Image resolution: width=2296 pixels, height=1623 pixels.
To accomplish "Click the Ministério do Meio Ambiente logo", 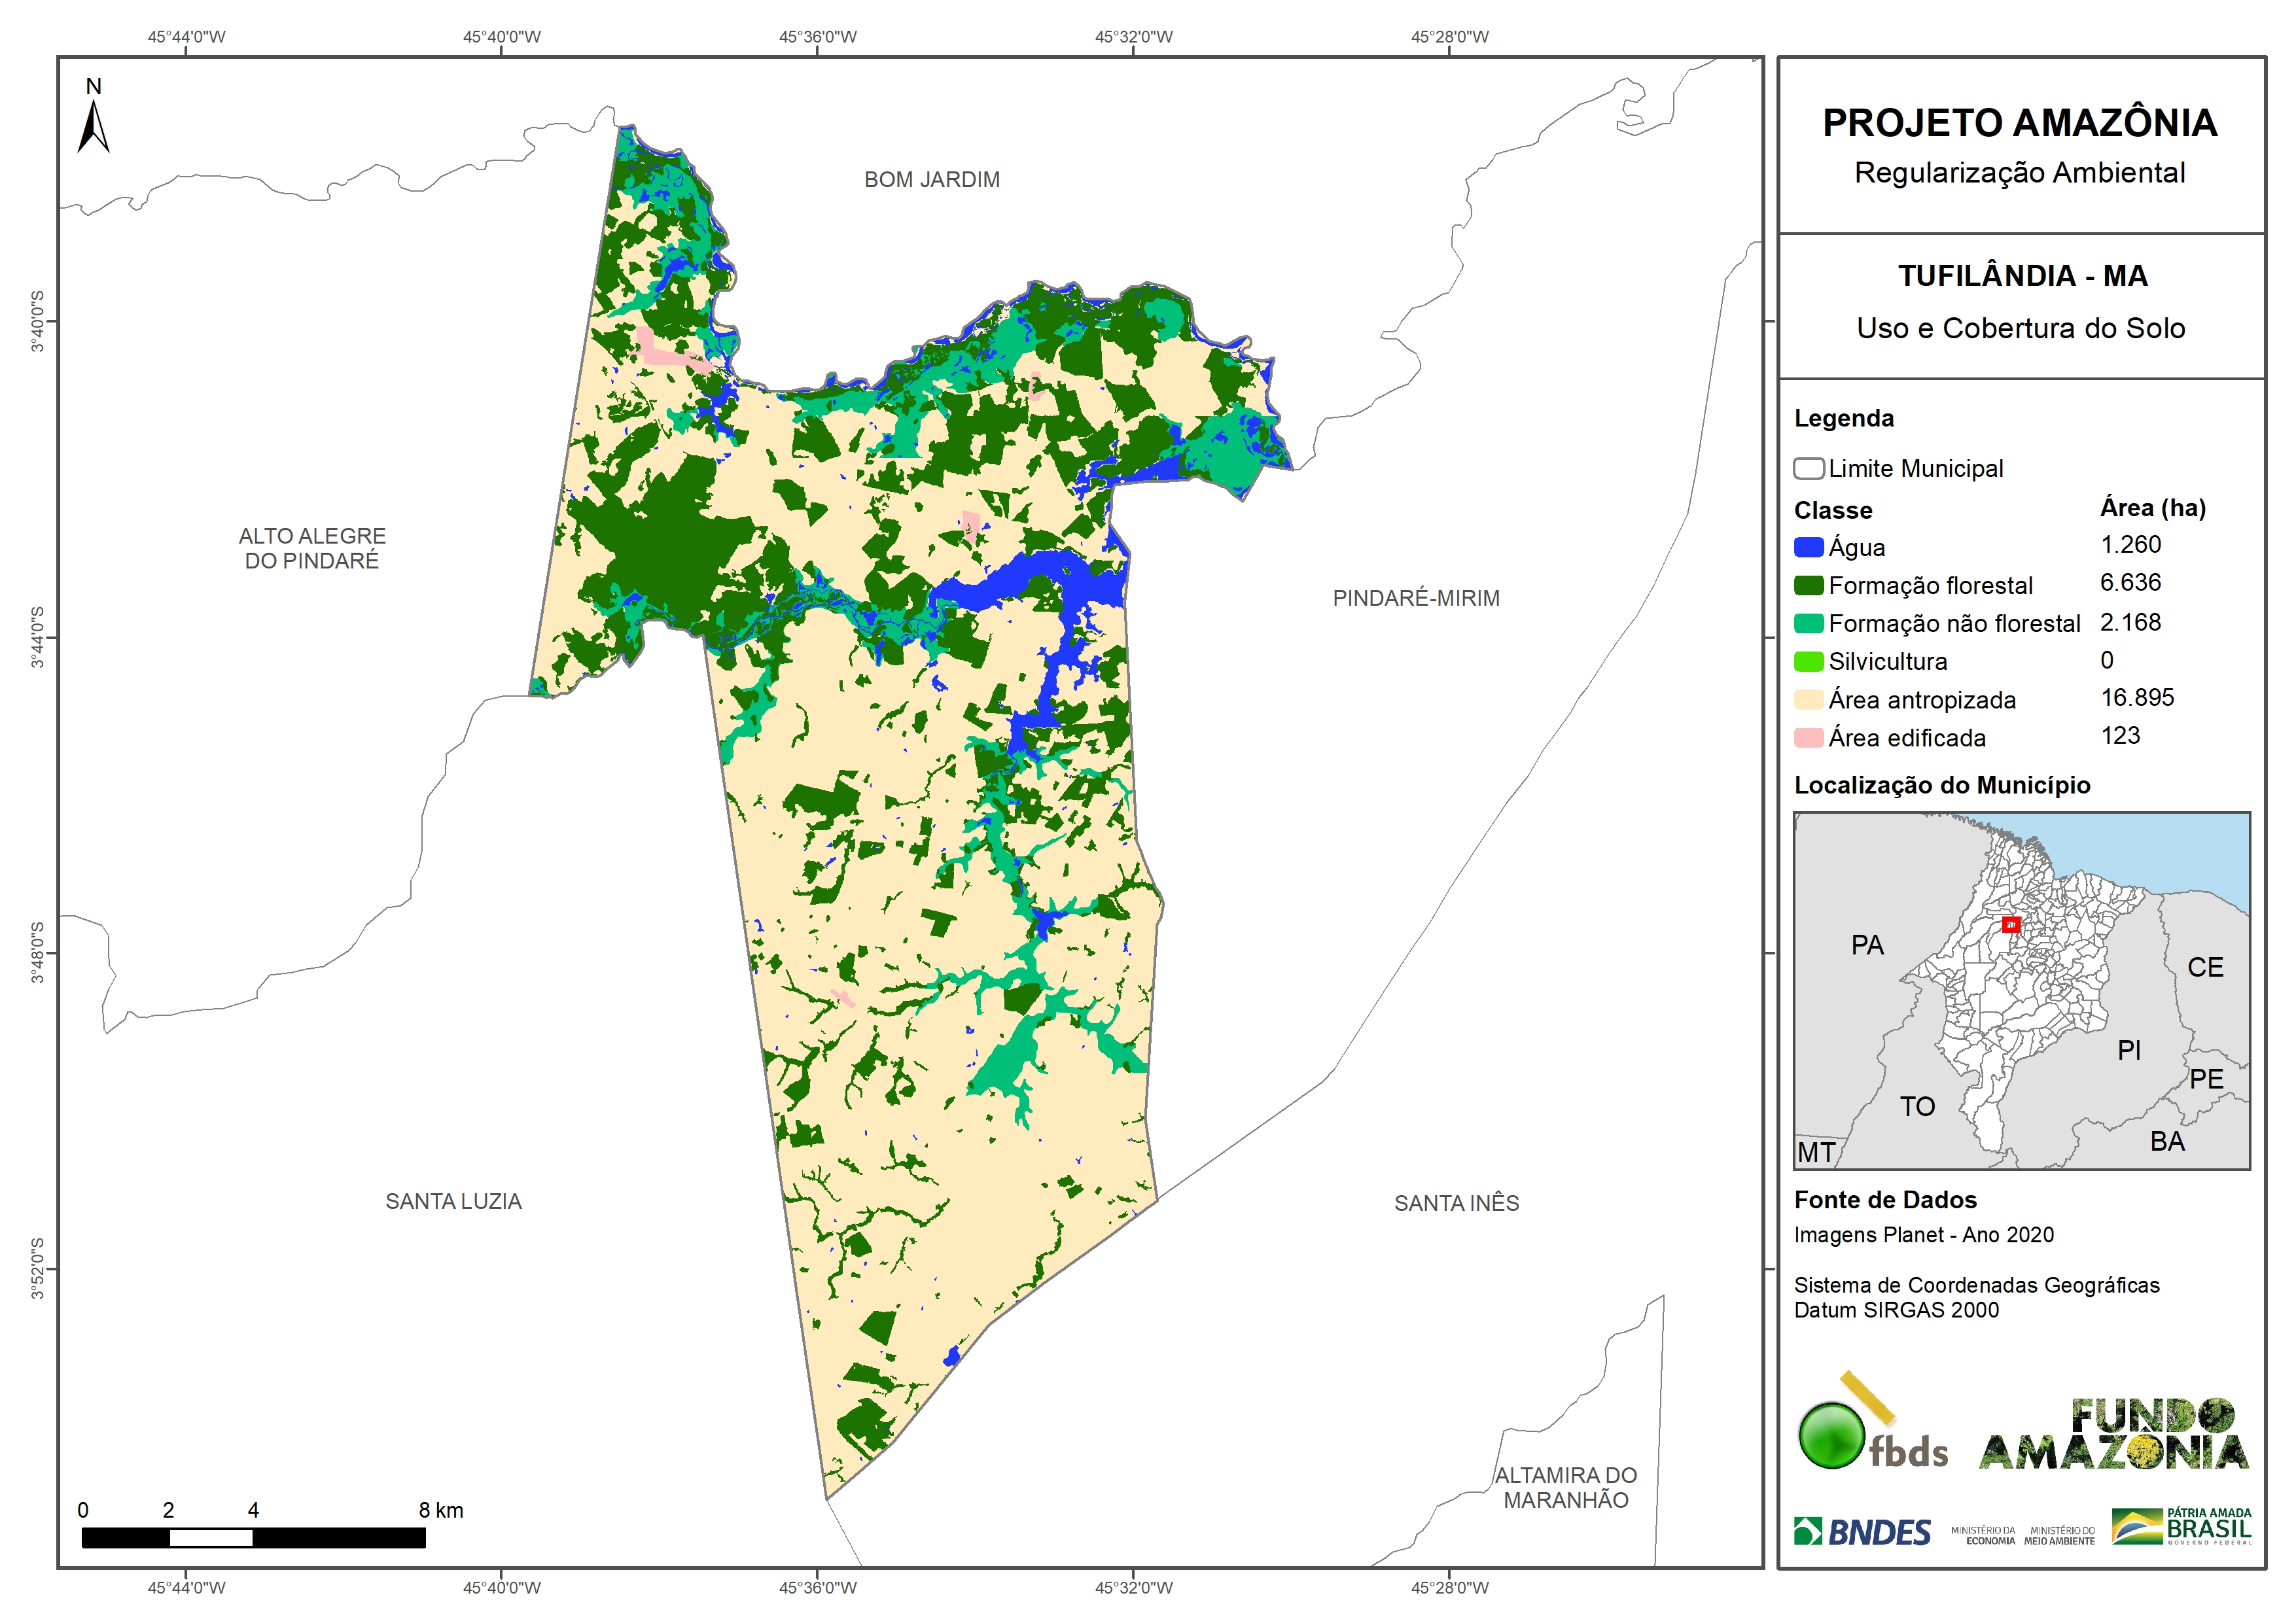I will pos(2059,1536).
